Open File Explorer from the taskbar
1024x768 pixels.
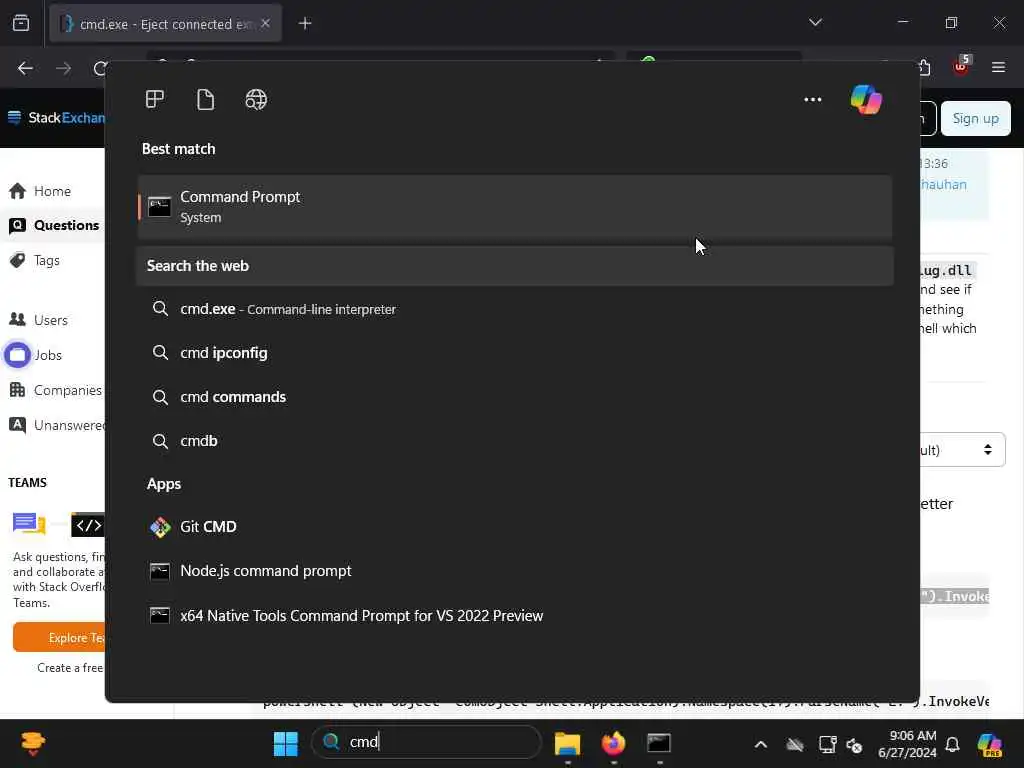click(568, 743)
